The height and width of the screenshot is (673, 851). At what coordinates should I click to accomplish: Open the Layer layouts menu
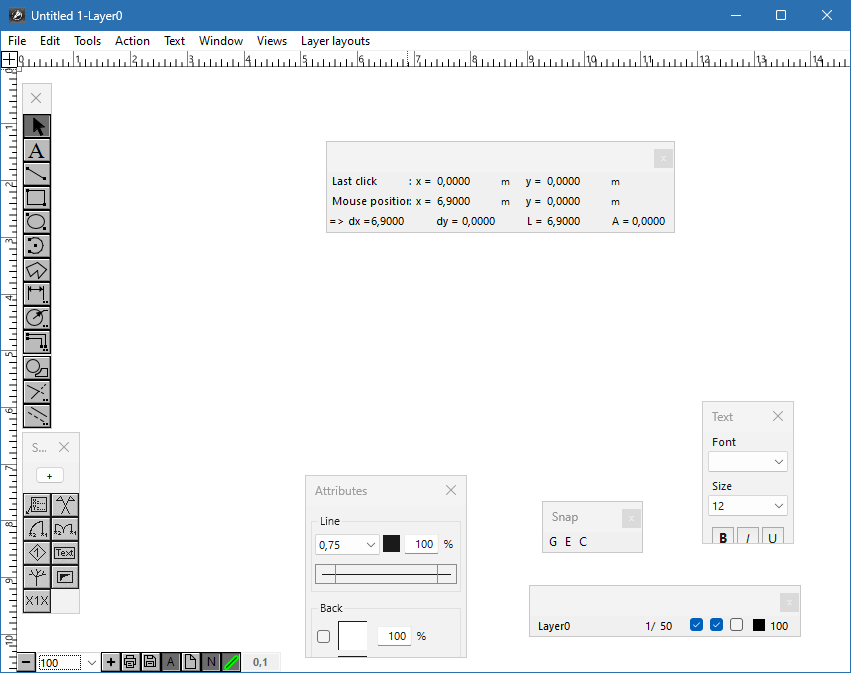pos(335,41)
